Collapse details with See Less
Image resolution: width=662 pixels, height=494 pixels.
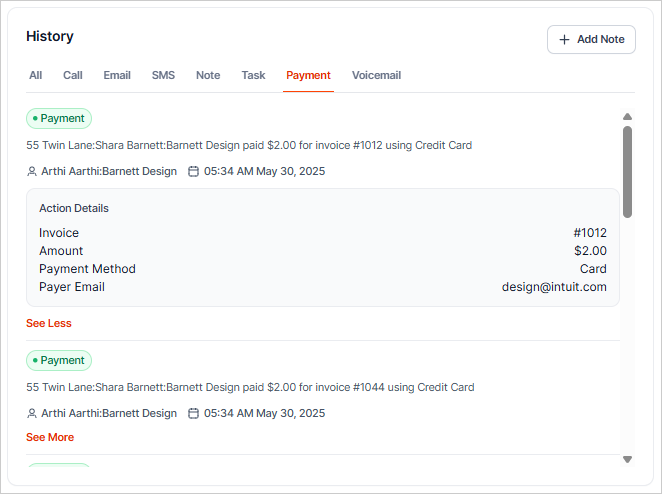(49, 323)
